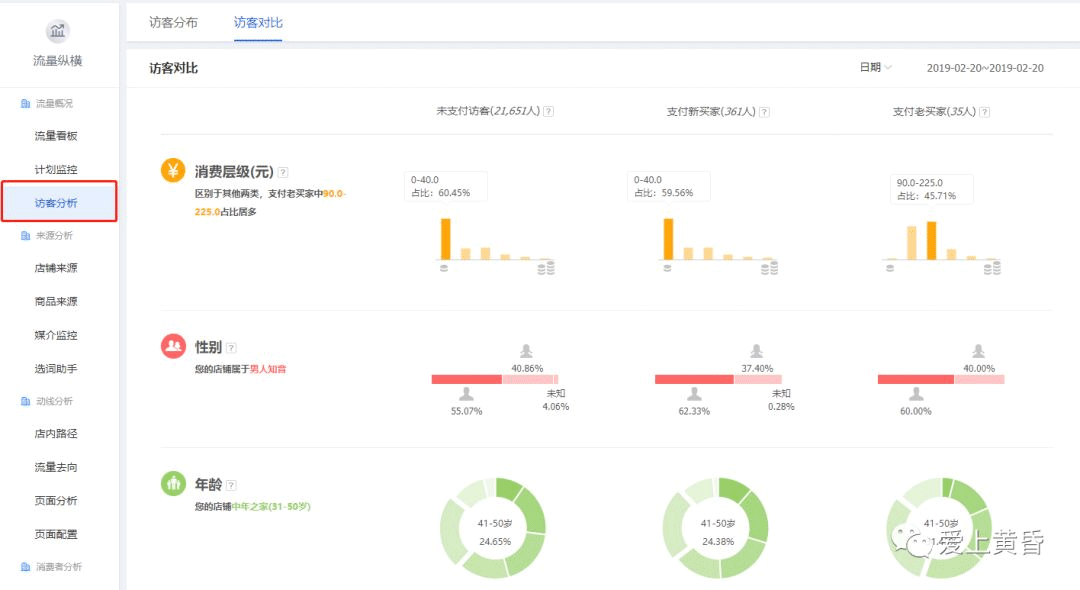Viewport: 1080px width, 590px height.
Task: Click help icon beside 支付新买家 header
Action: pyautogui.click(x=764, y=112)
